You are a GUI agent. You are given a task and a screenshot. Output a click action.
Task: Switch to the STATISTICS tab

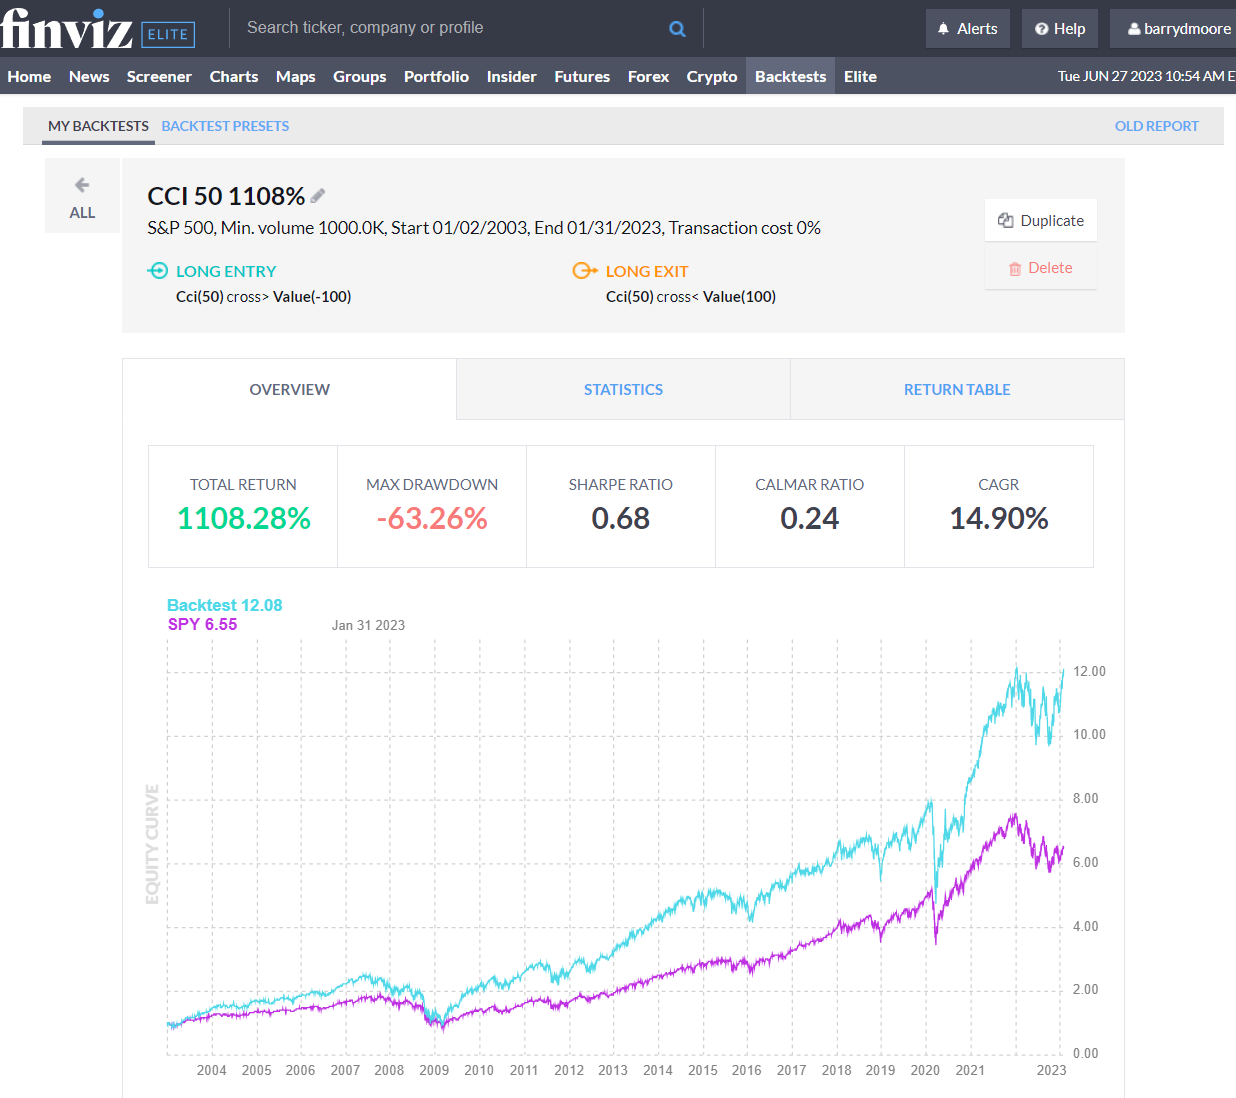623,389
